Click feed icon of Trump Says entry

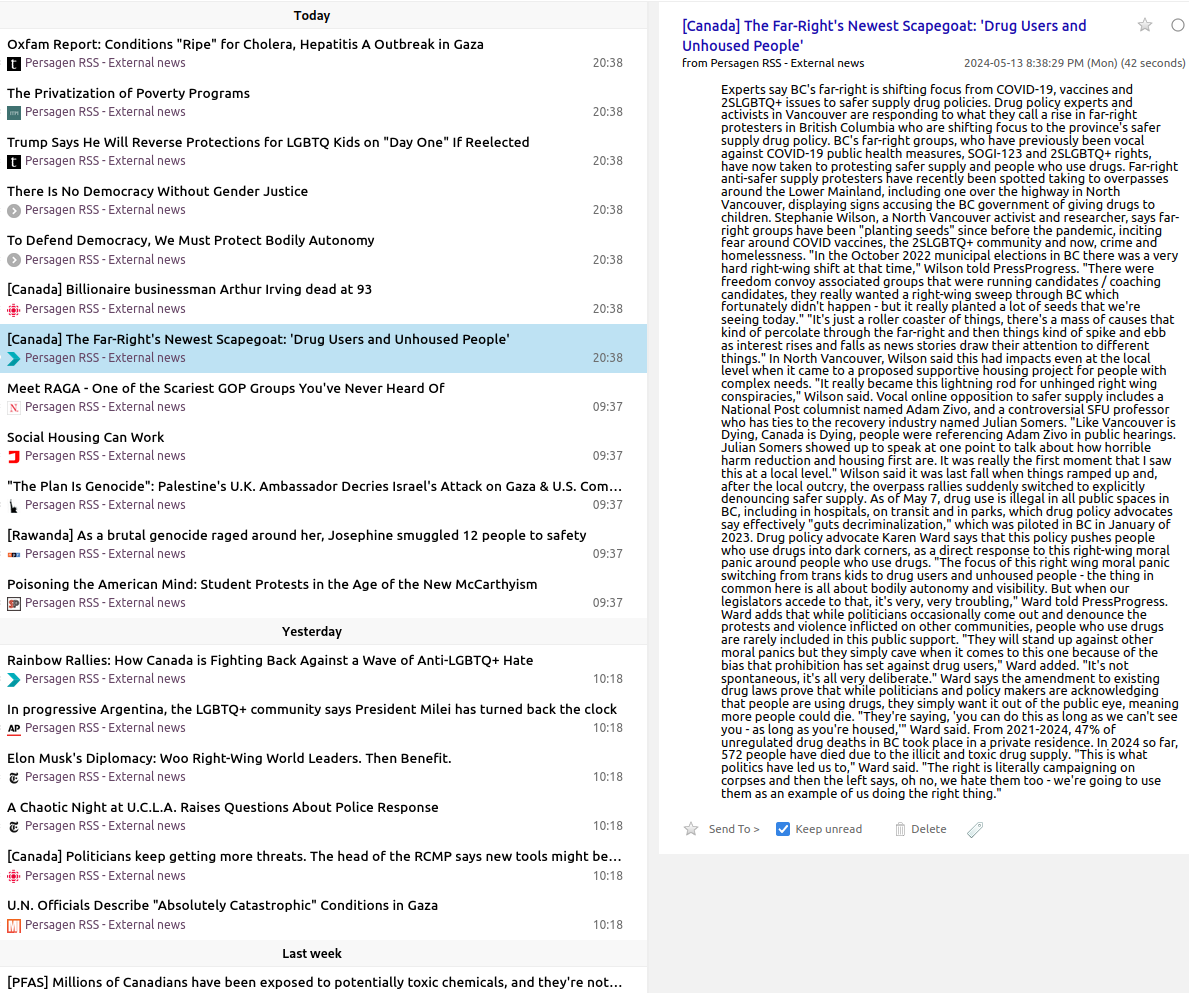(x=14, y=161)
